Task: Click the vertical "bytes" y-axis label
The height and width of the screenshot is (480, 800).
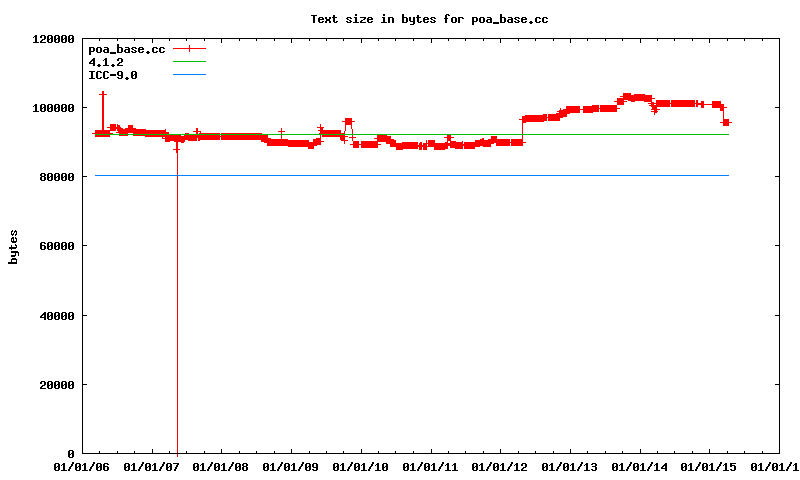Action: pos(14,246)
